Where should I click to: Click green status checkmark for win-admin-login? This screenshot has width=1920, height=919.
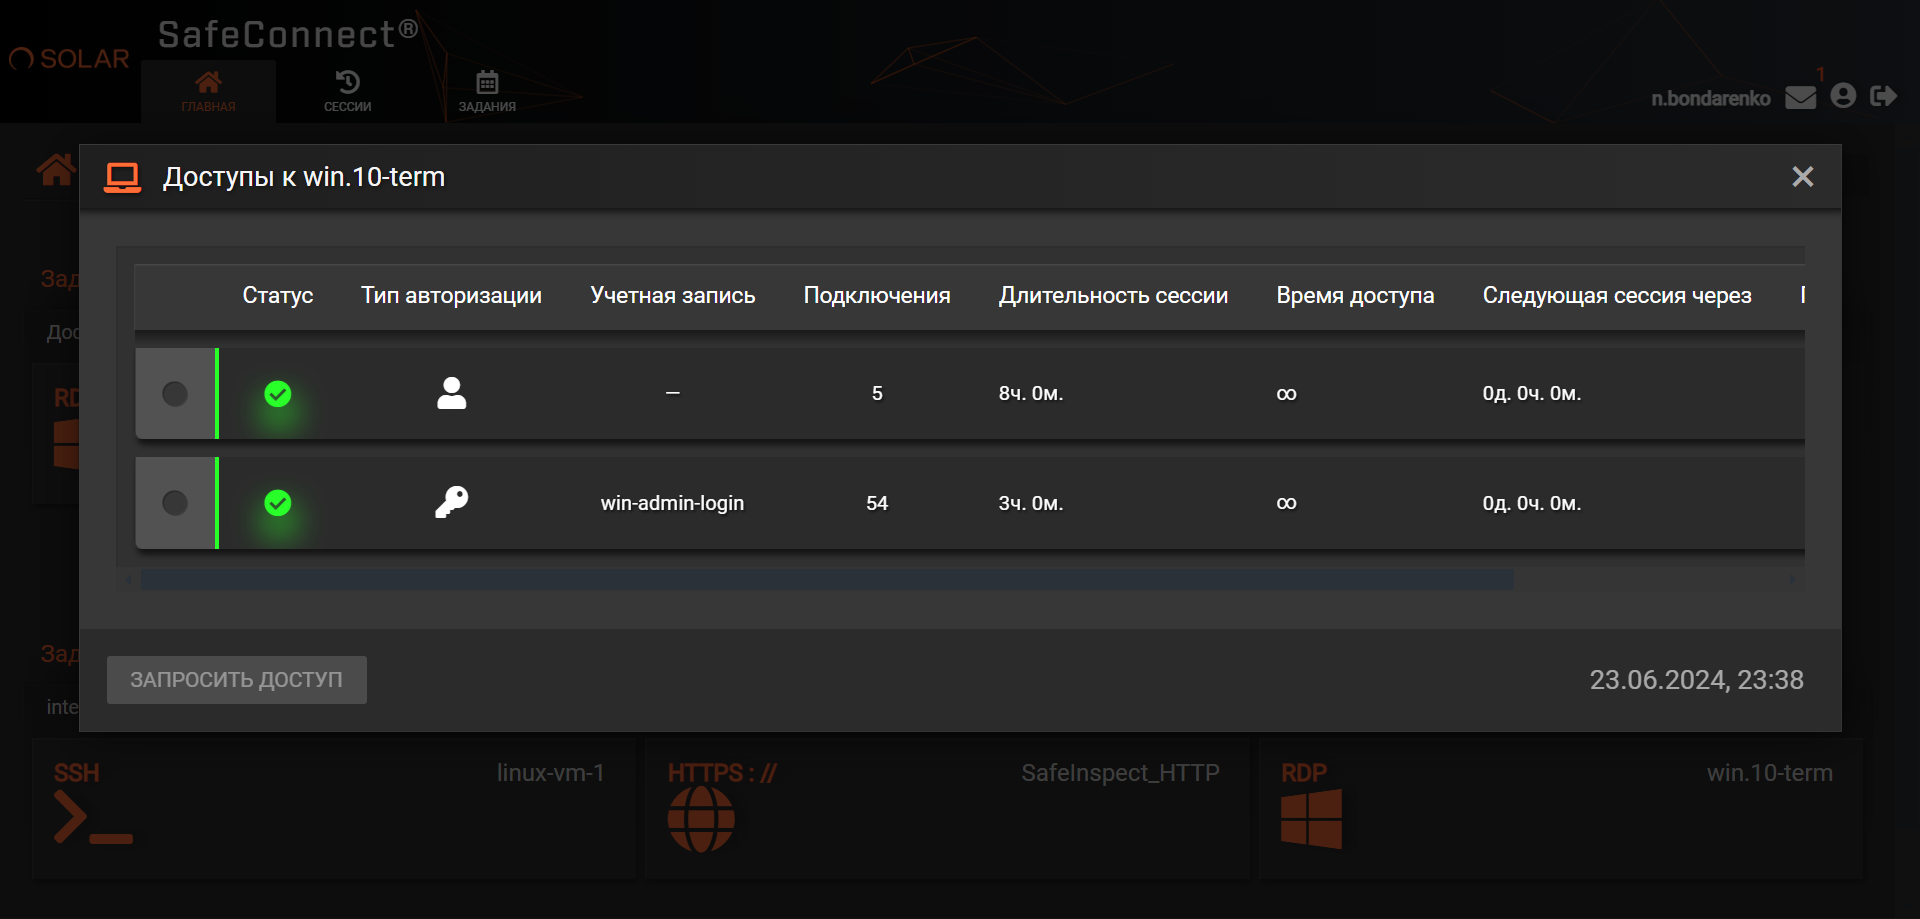click(x=278, y=503)
